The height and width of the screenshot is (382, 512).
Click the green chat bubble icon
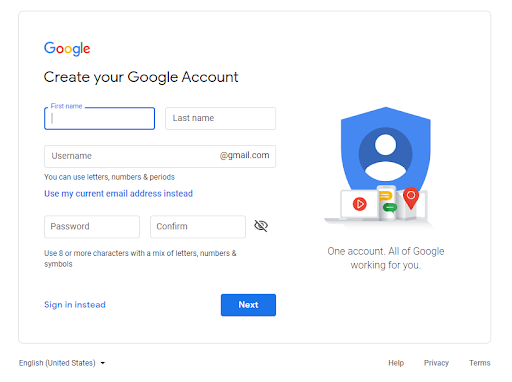pyautogui.click(x=390, y=208)
